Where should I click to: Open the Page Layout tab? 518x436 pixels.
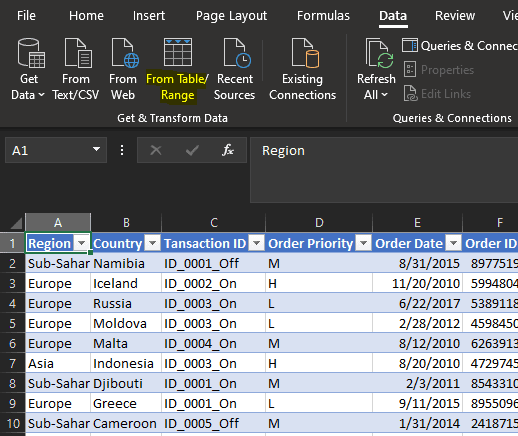tap(231, 16)
